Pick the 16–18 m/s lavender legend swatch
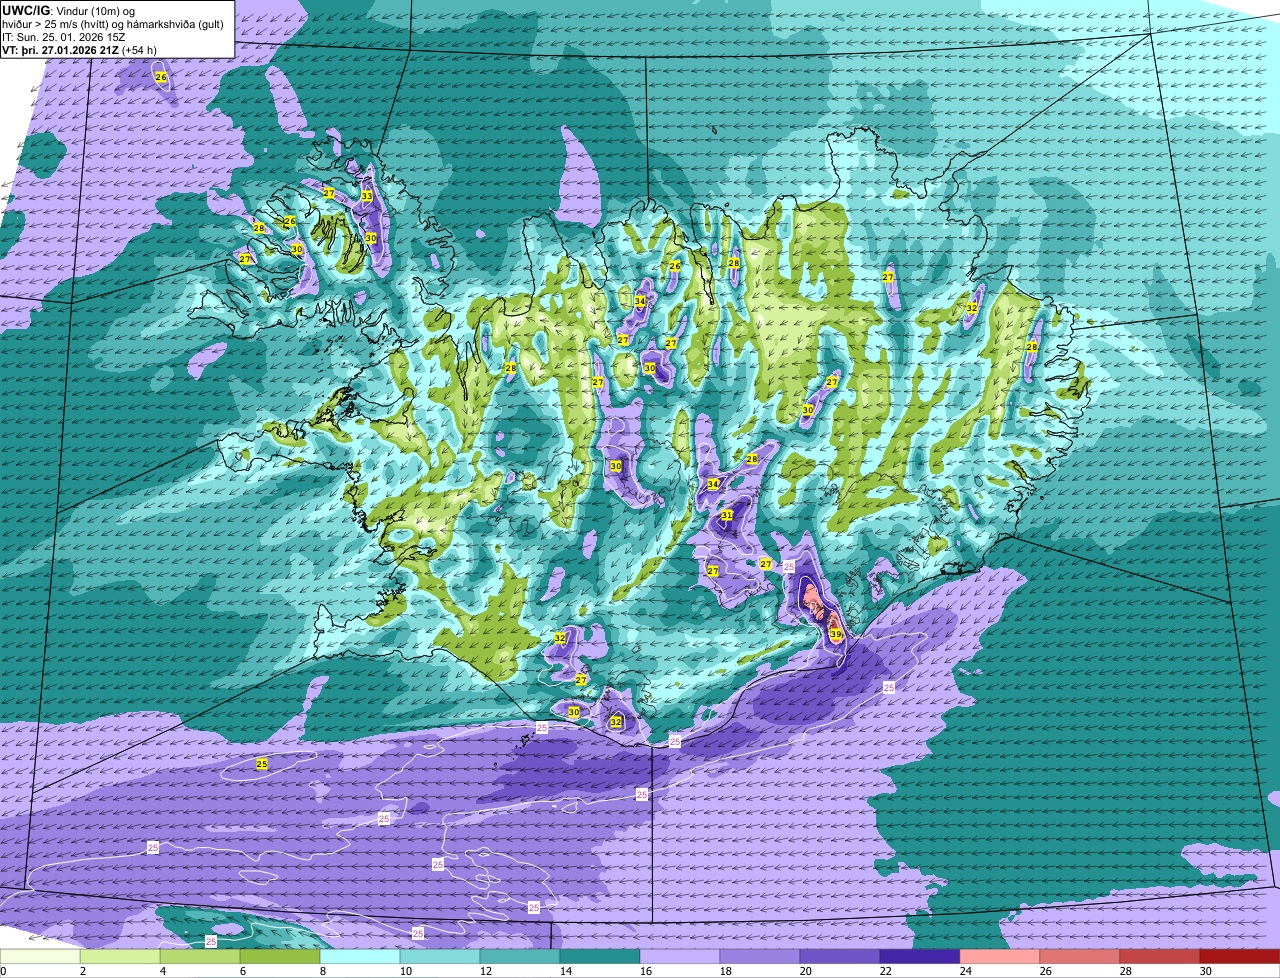Image resolution: width=1280 pixels, height=978 pixels. click(x=680, y=957)
